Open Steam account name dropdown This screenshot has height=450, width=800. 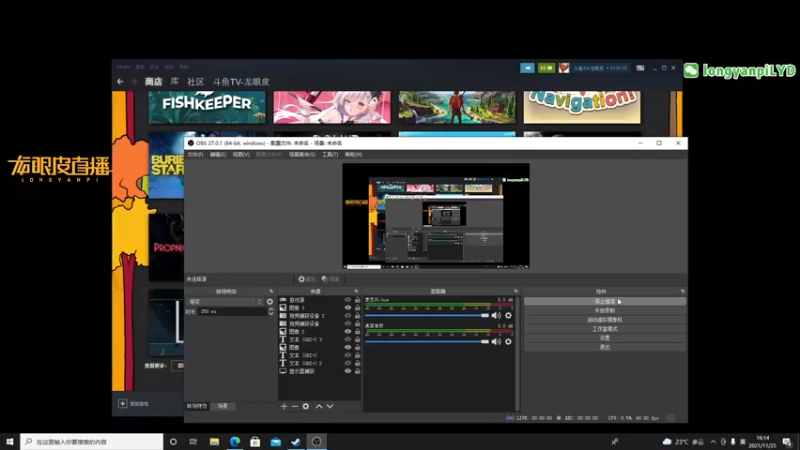click(x=601, y=68)
